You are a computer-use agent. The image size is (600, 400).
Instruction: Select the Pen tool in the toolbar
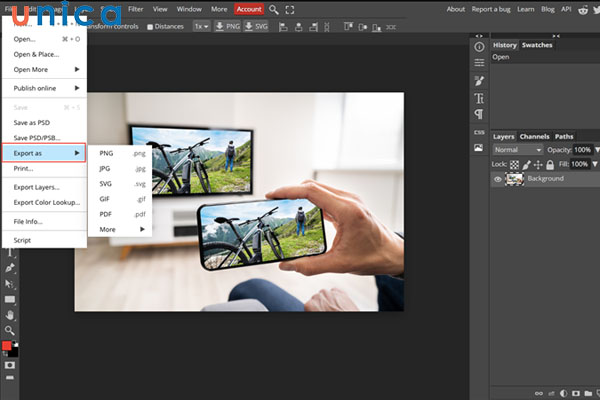[10, 269]
